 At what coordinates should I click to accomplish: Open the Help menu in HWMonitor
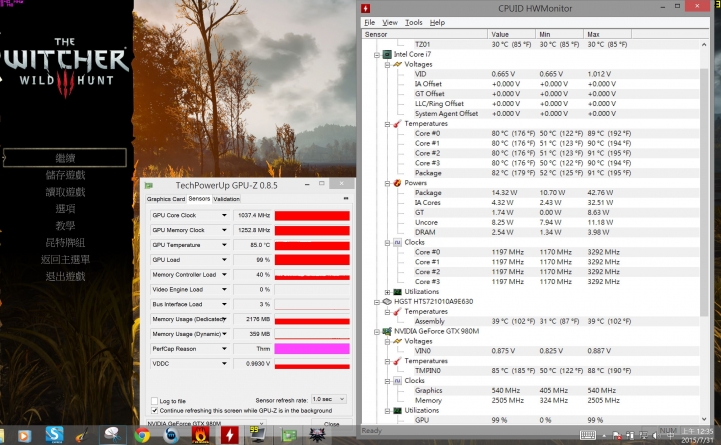(x=437, y=22)
